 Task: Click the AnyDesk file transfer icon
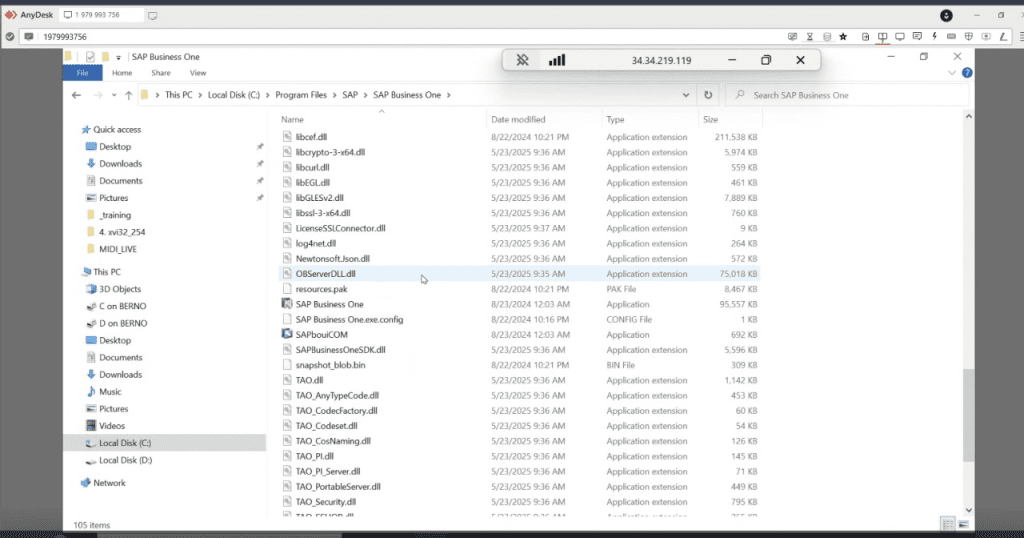pyautogui.click(x=865, y=37)
